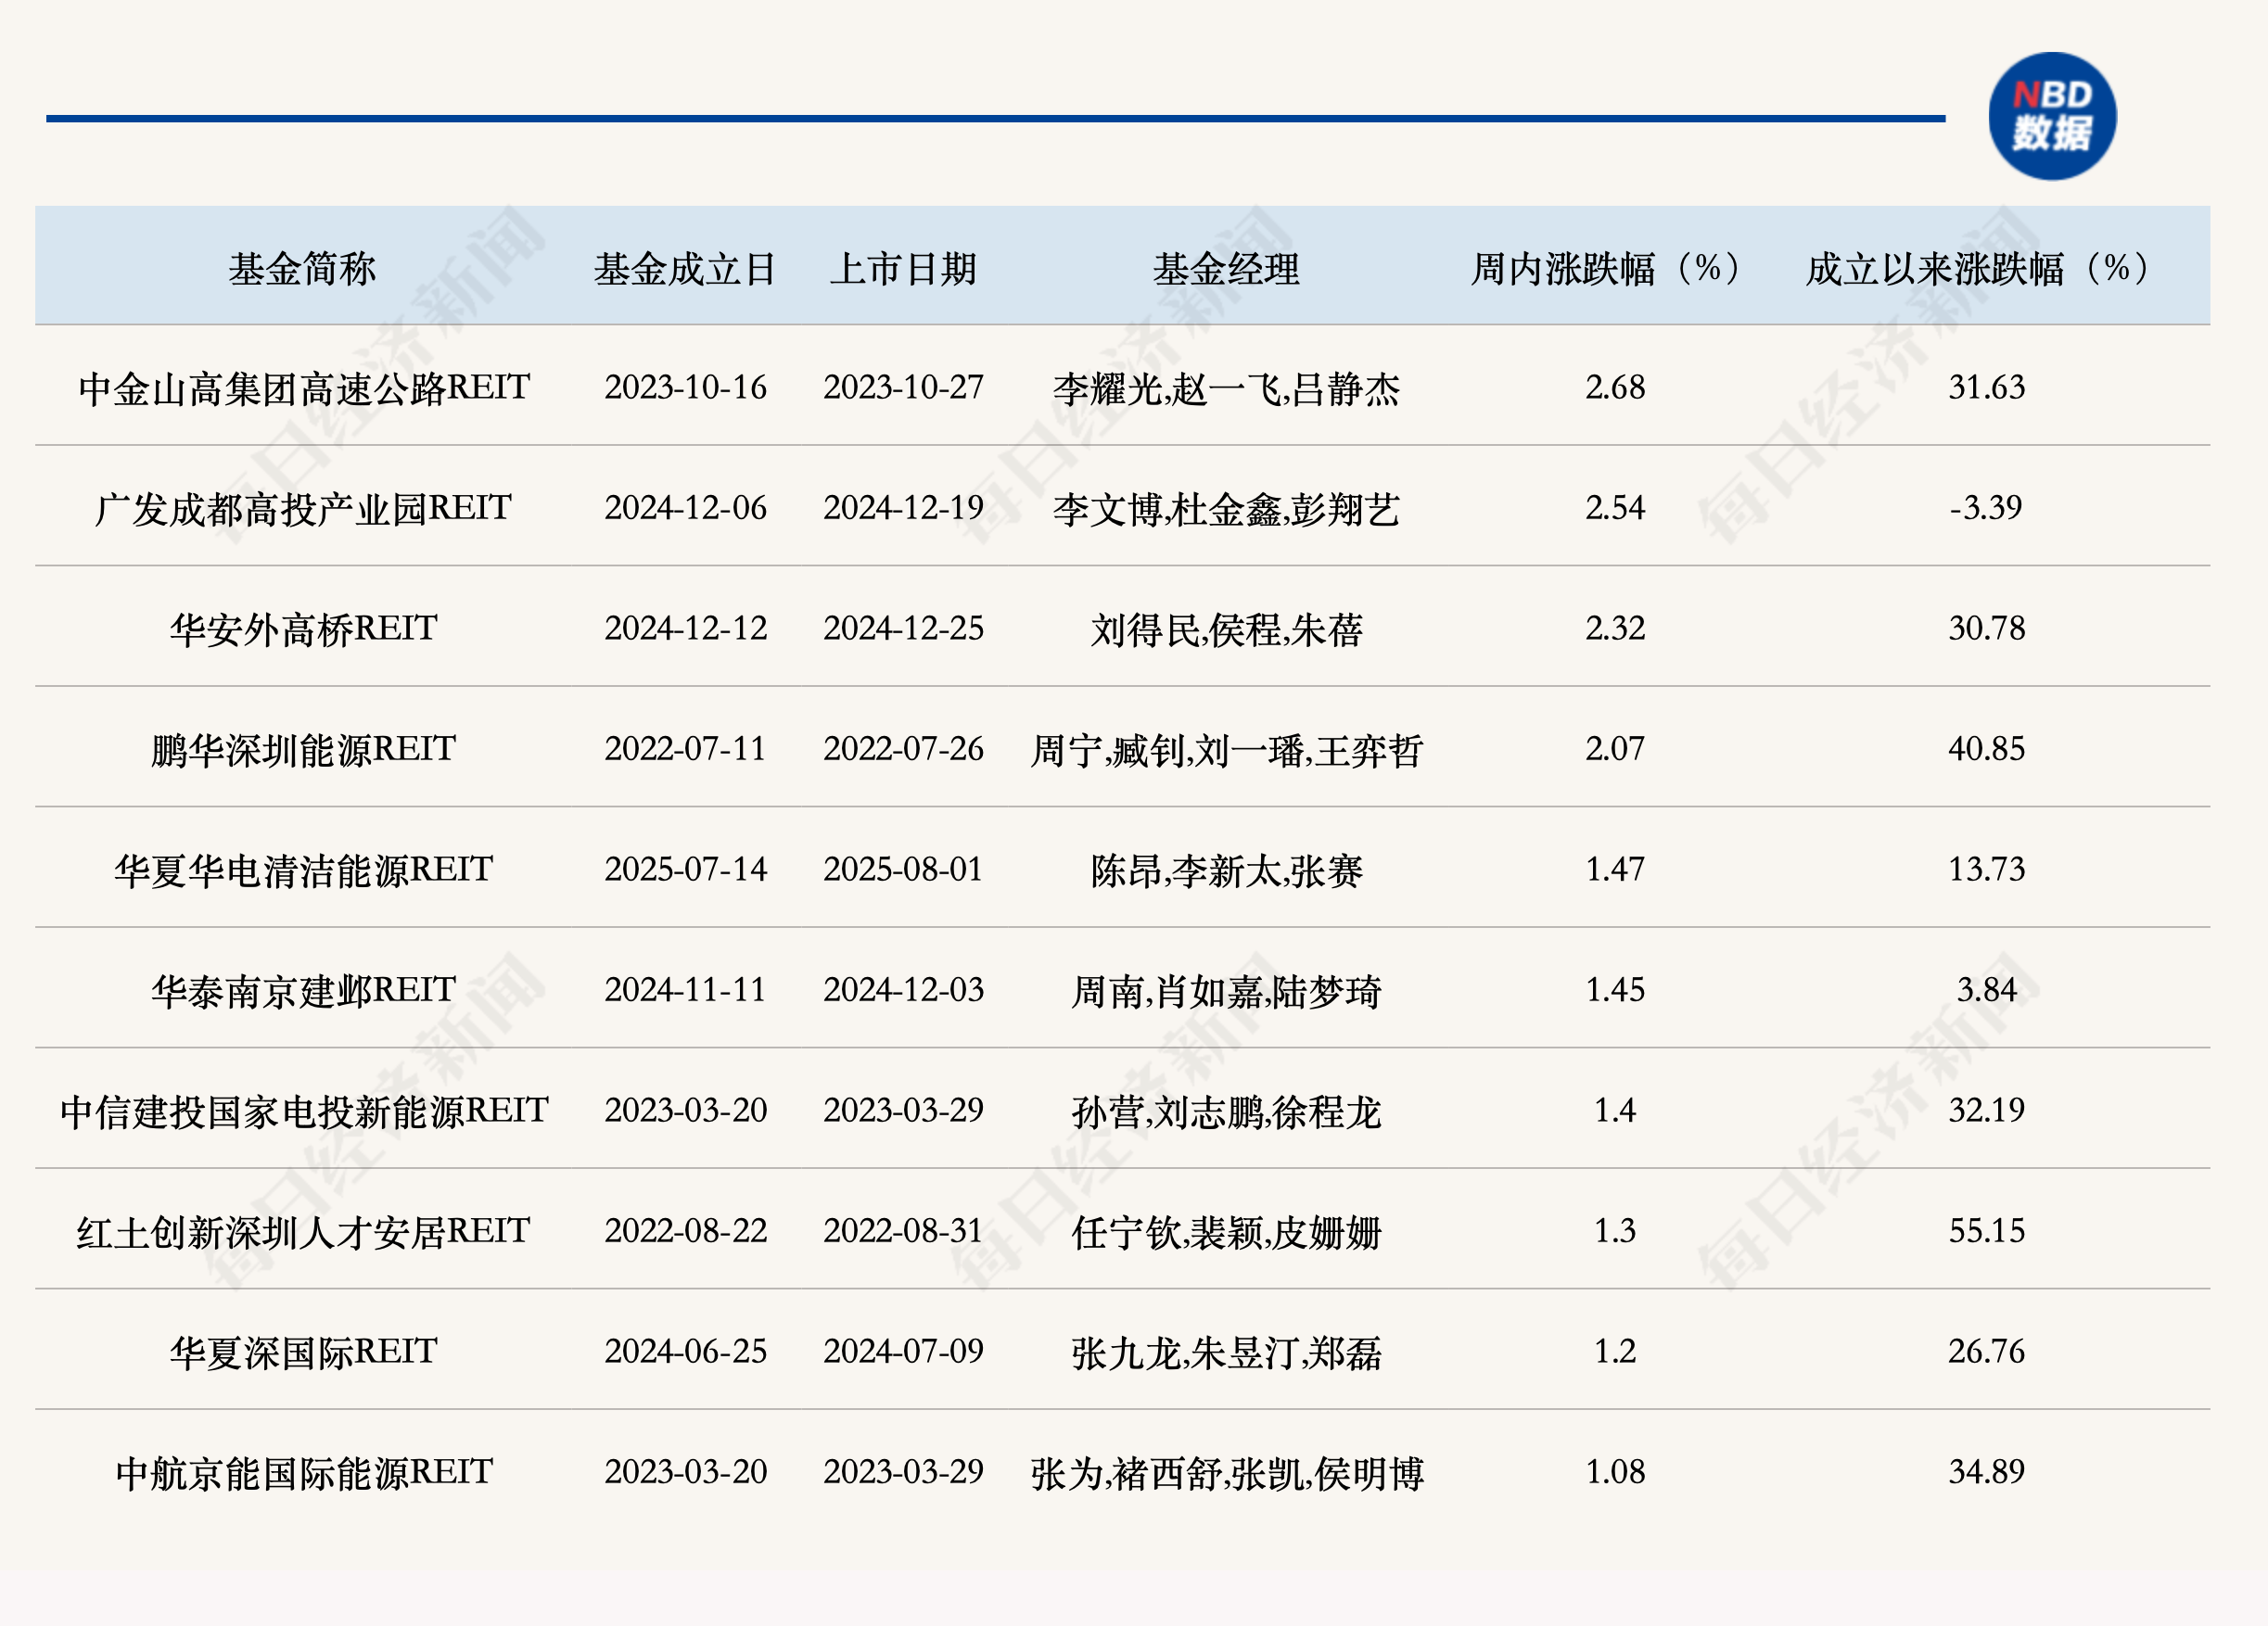
Task: Select listing date 2024-12-25
Action: [x=903, y=629]
